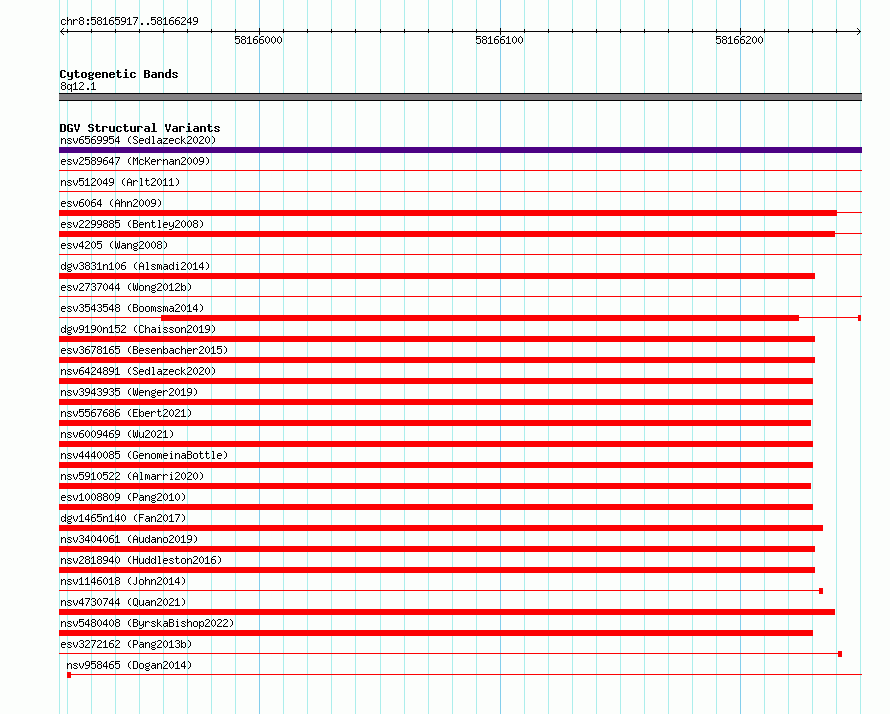Open esv3678165 (Besenbacher2015) variant
This screenshot has width=890, height=714.
pos(144,350)
